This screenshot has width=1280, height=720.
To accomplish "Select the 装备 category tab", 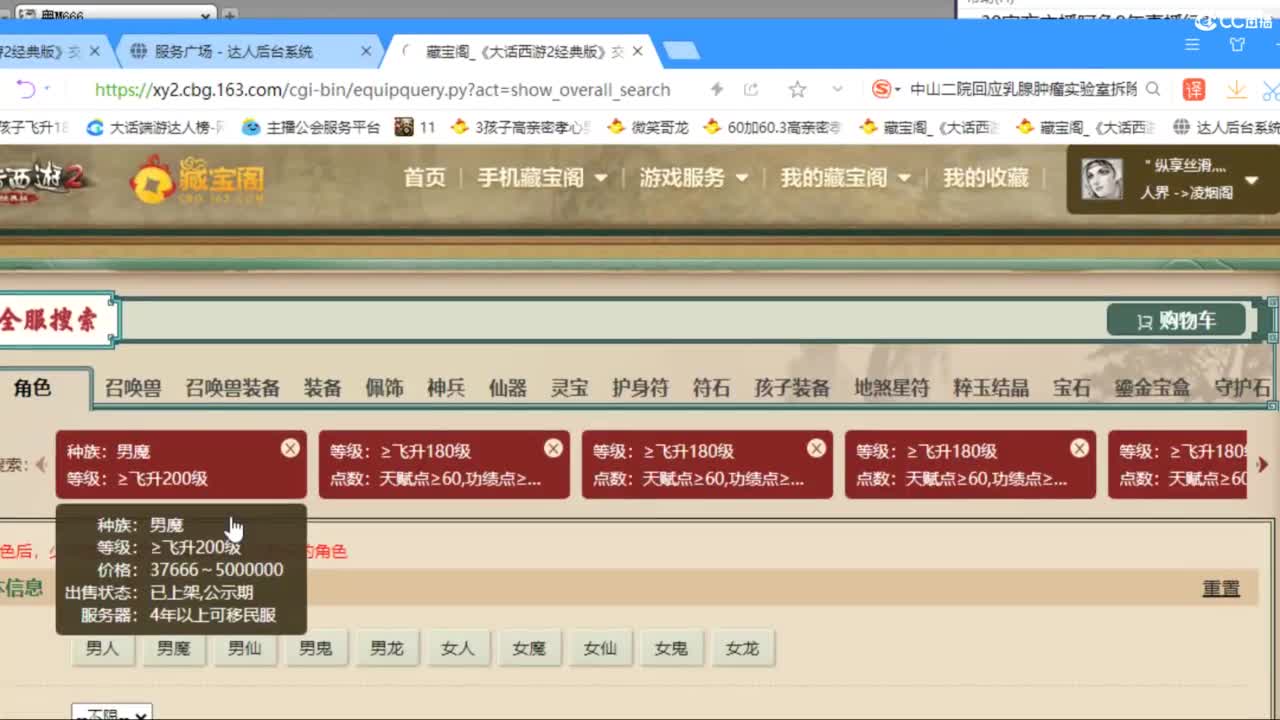I will pos(322,388).
